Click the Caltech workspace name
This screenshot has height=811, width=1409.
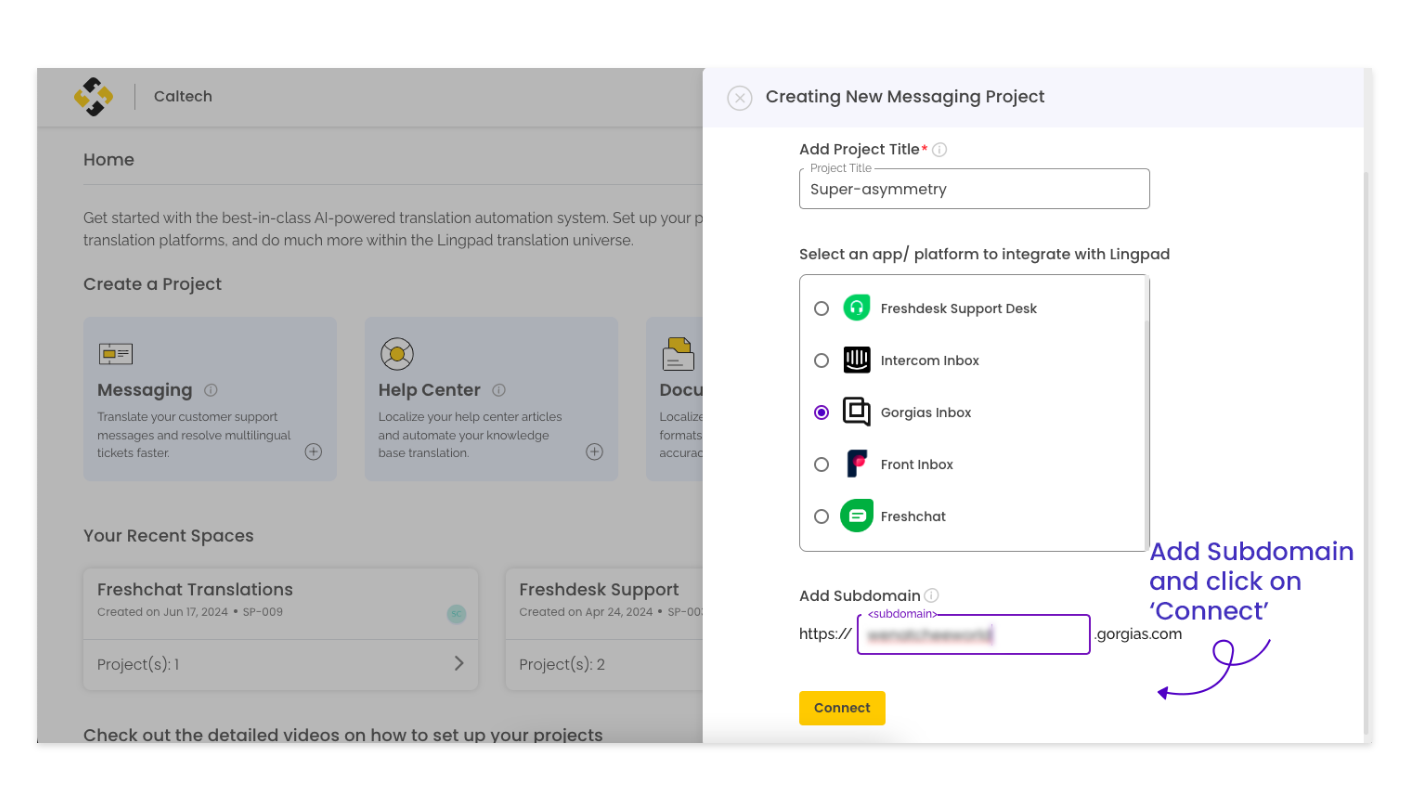click(183, 97)
